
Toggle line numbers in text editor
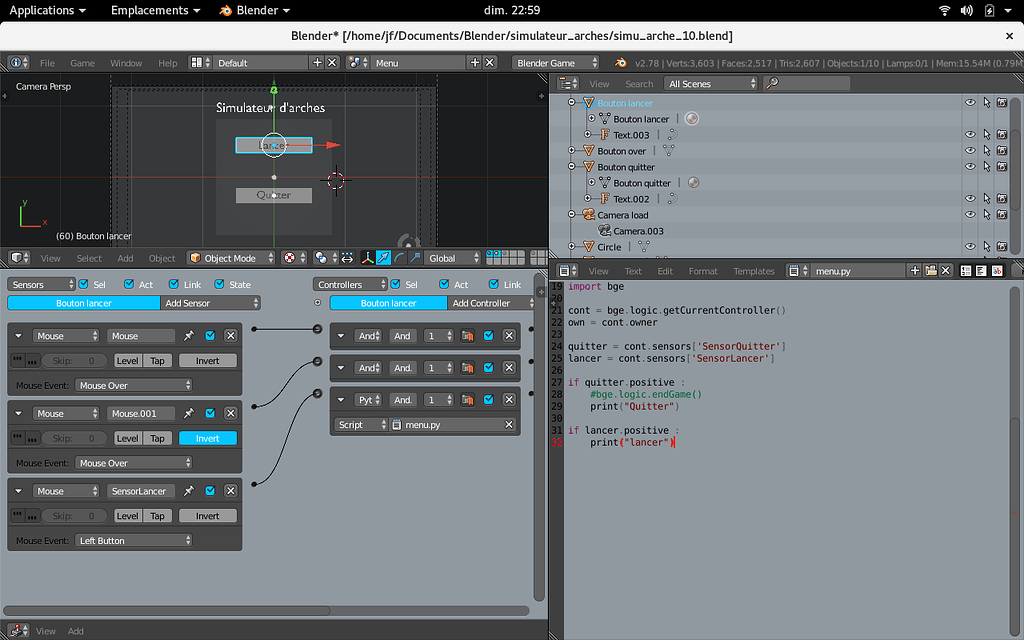(966, 271)
